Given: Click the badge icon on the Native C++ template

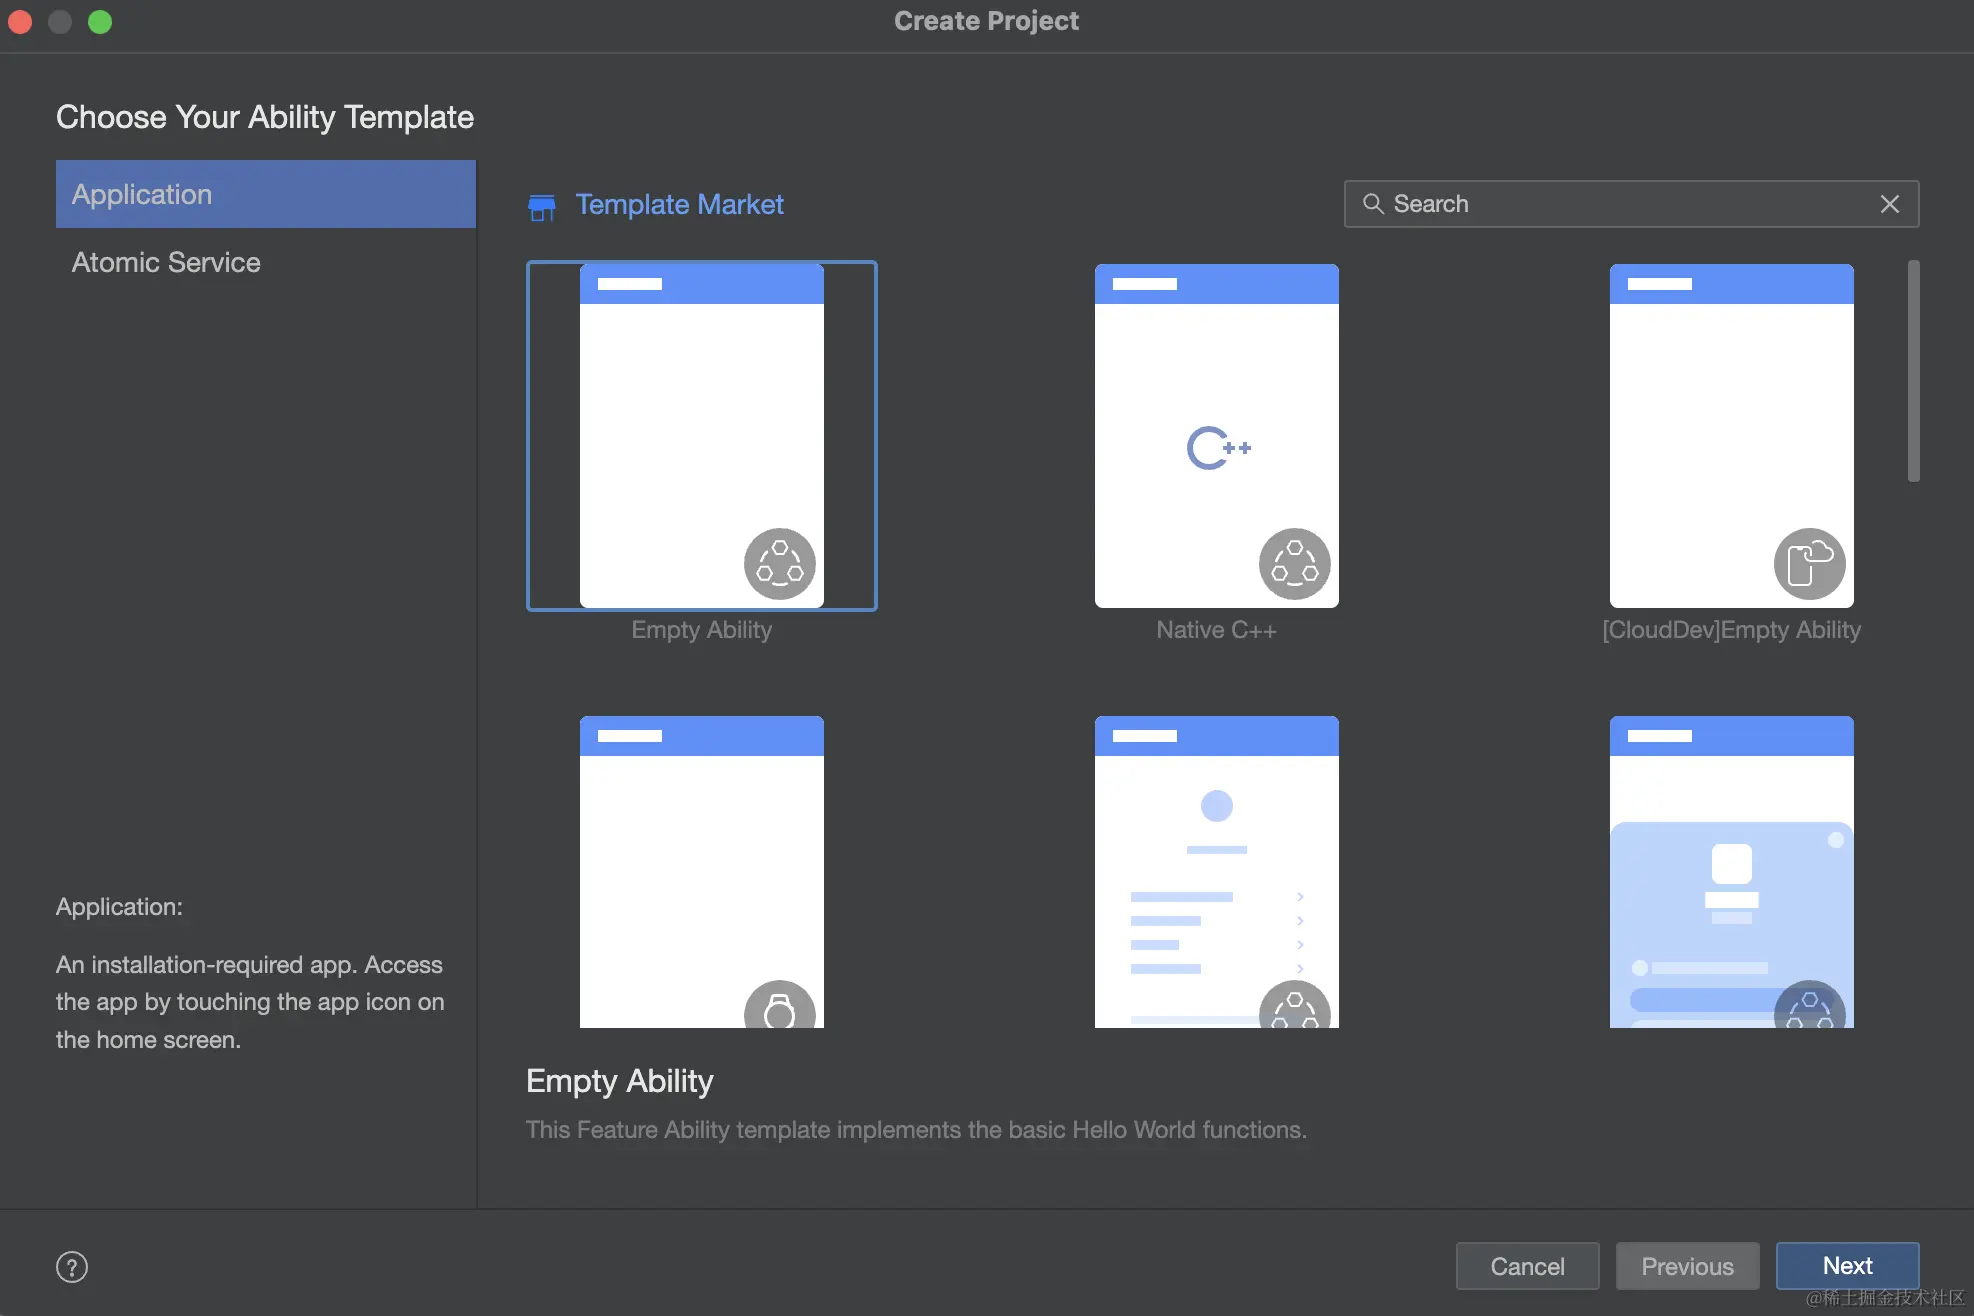Looking at the screenshot, I should [1294, 564].
